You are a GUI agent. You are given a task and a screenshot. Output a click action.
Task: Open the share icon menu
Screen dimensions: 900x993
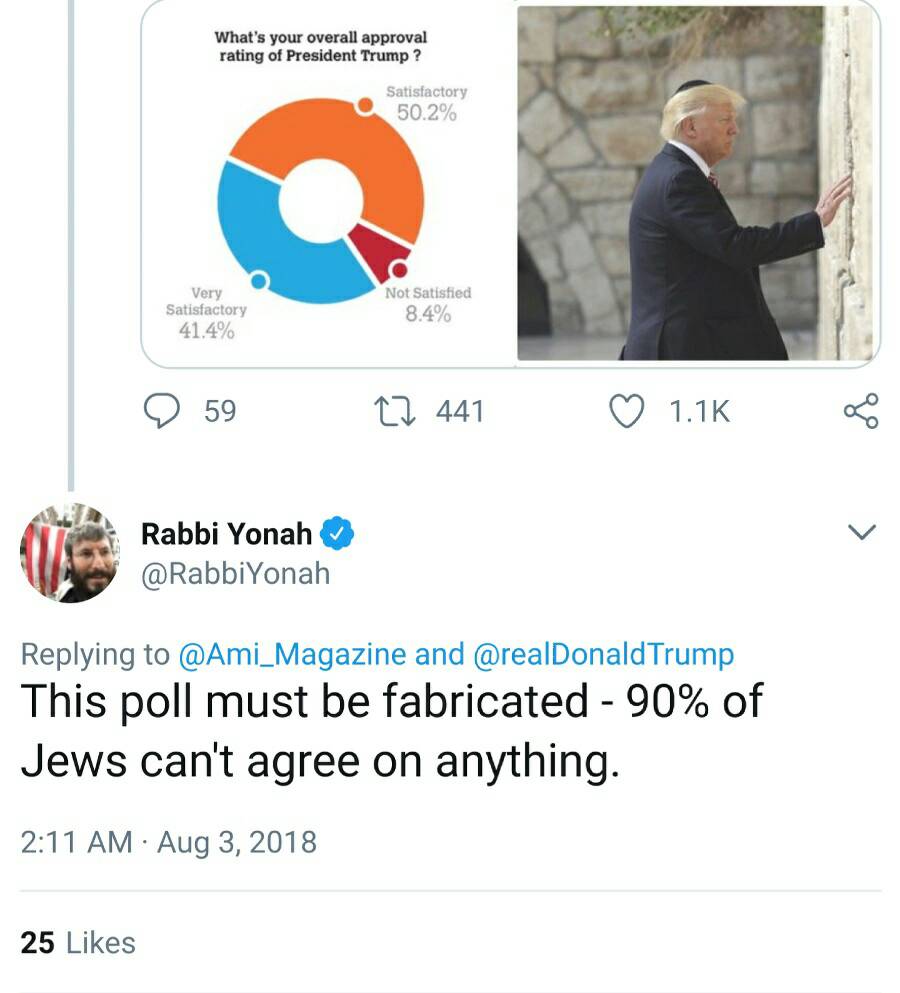[x=860, y=411]
